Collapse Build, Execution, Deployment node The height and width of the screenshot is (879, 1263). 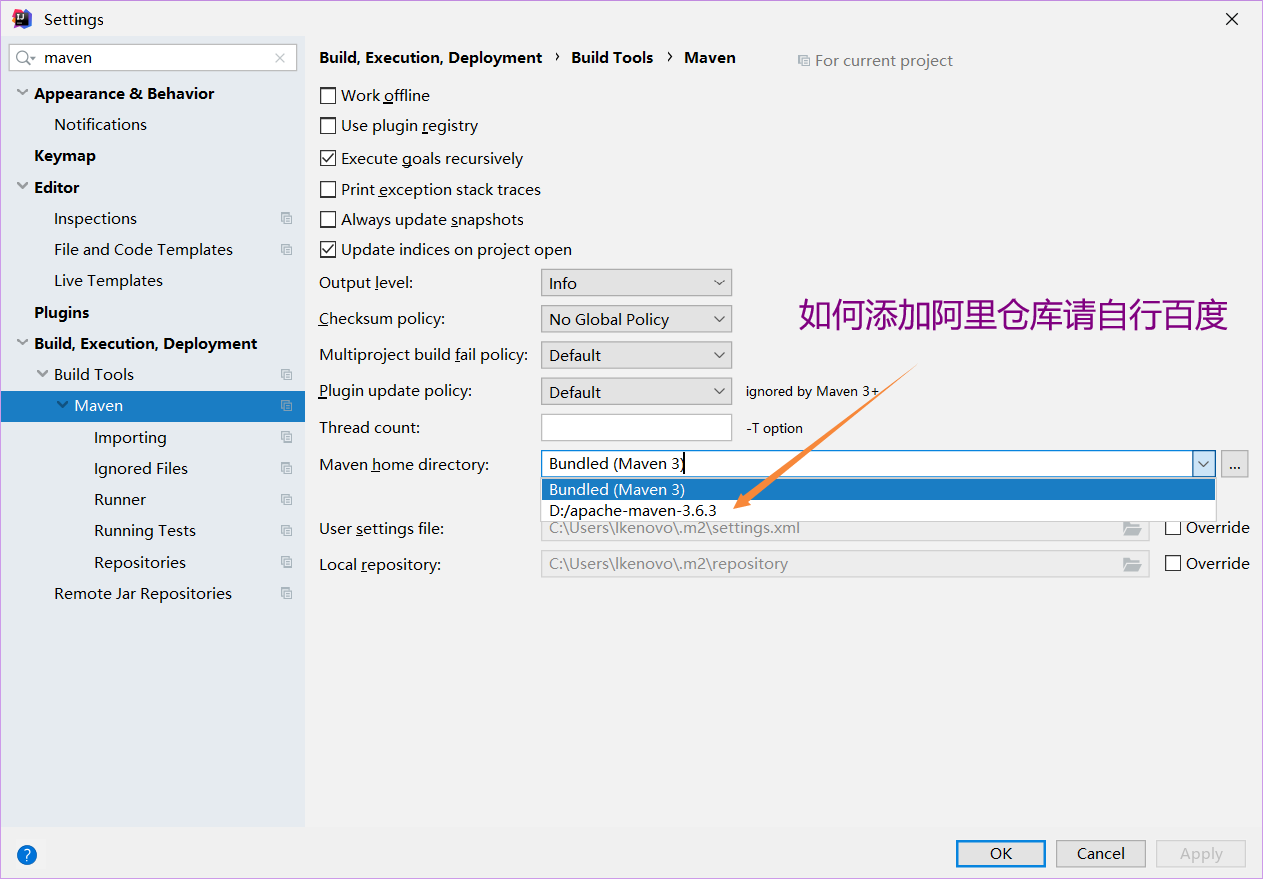22,343
